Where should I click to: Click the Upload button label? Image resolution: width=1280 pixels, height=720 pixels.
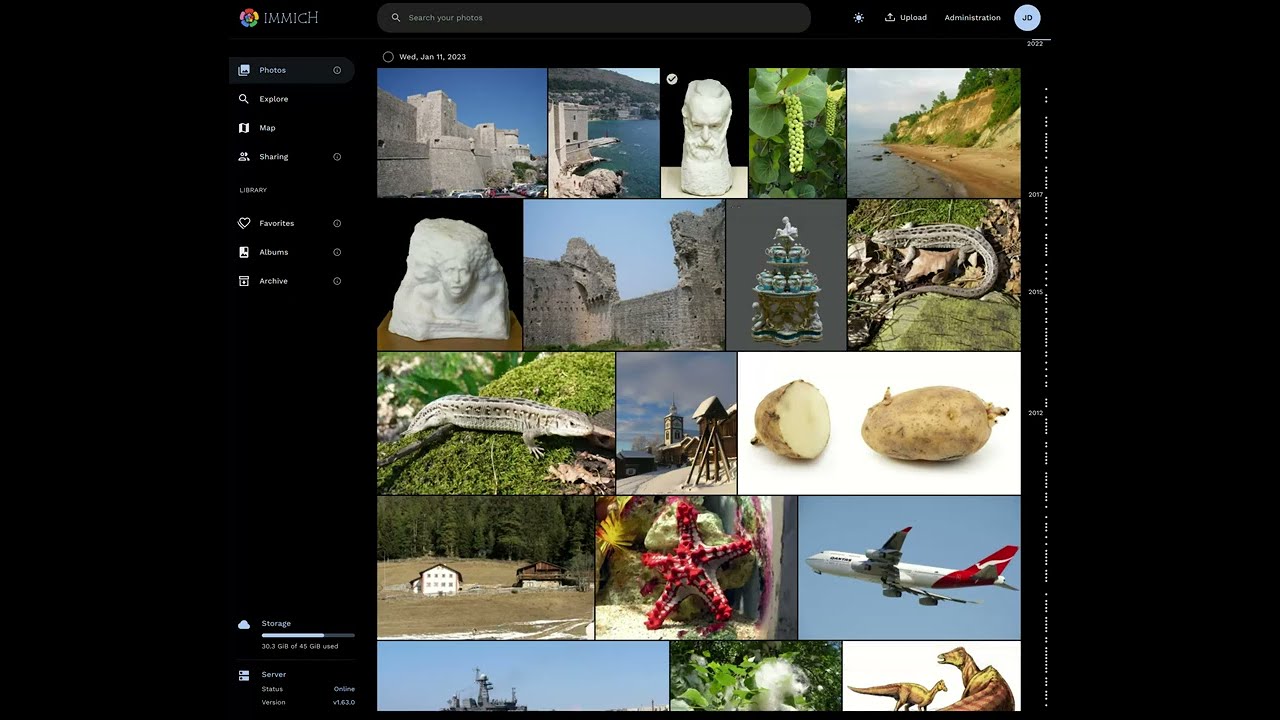[x=913, y=18]
